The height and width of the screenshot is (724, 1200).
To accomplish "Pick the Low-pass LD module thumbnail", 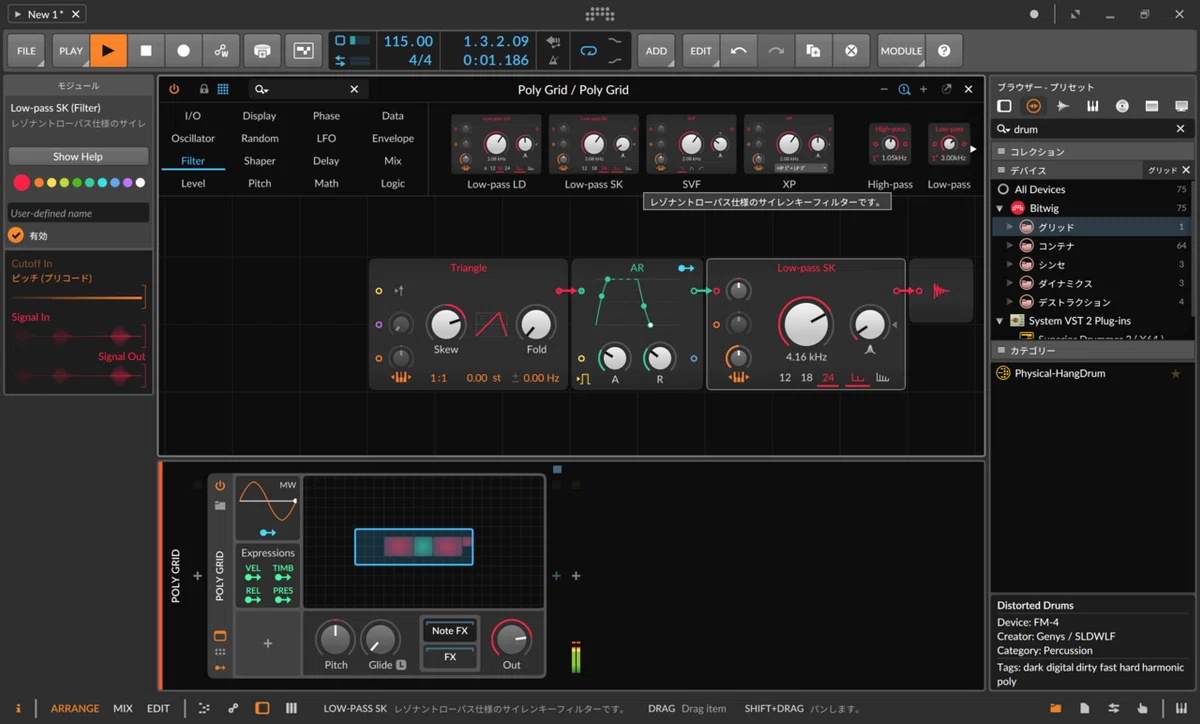I will click(x=496, y=144).
